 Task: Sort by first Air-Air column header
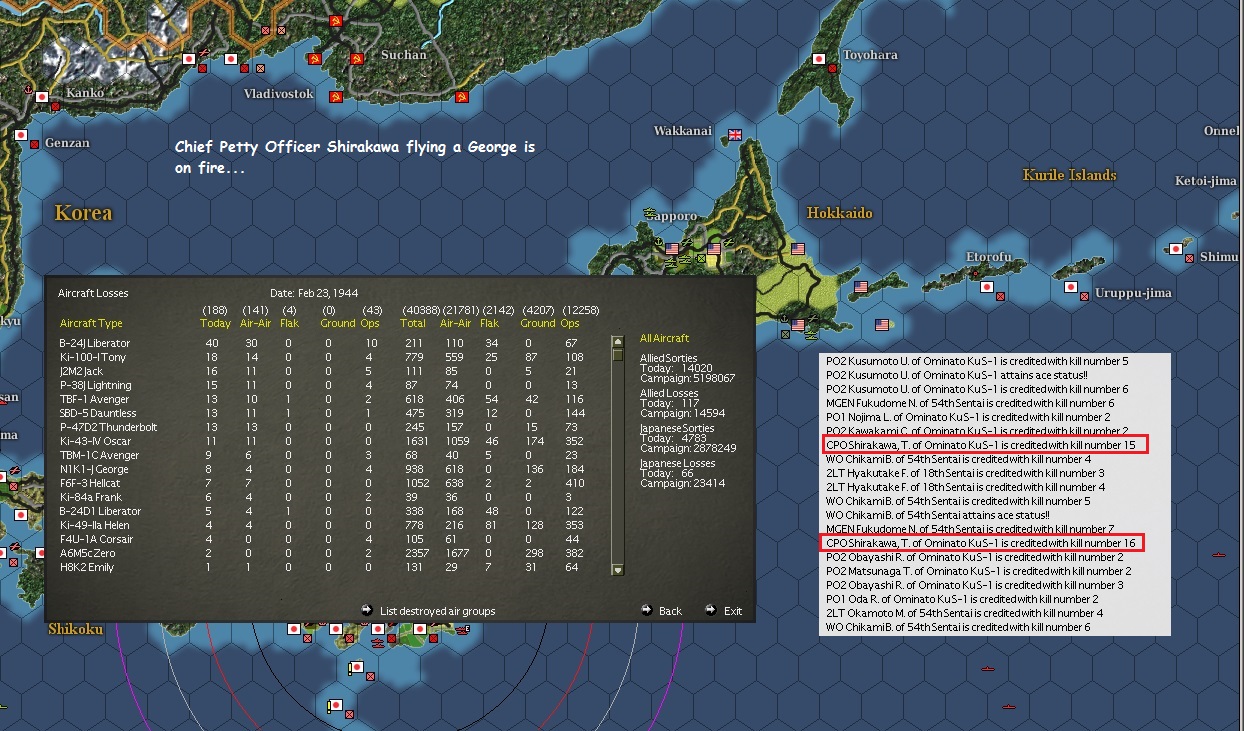tap(256, 323)
